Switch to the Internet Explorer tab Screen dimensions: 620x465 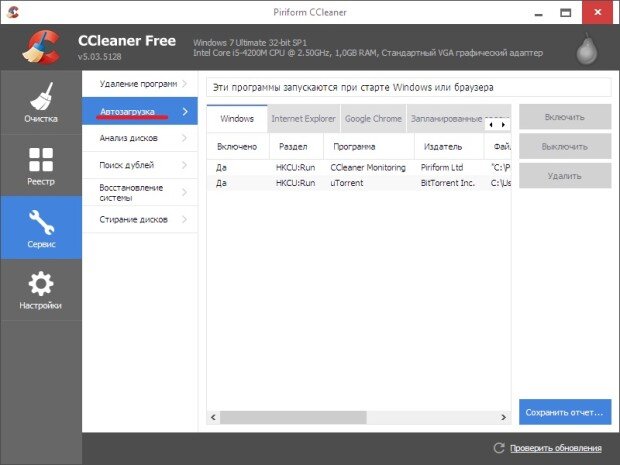point(303,119)
